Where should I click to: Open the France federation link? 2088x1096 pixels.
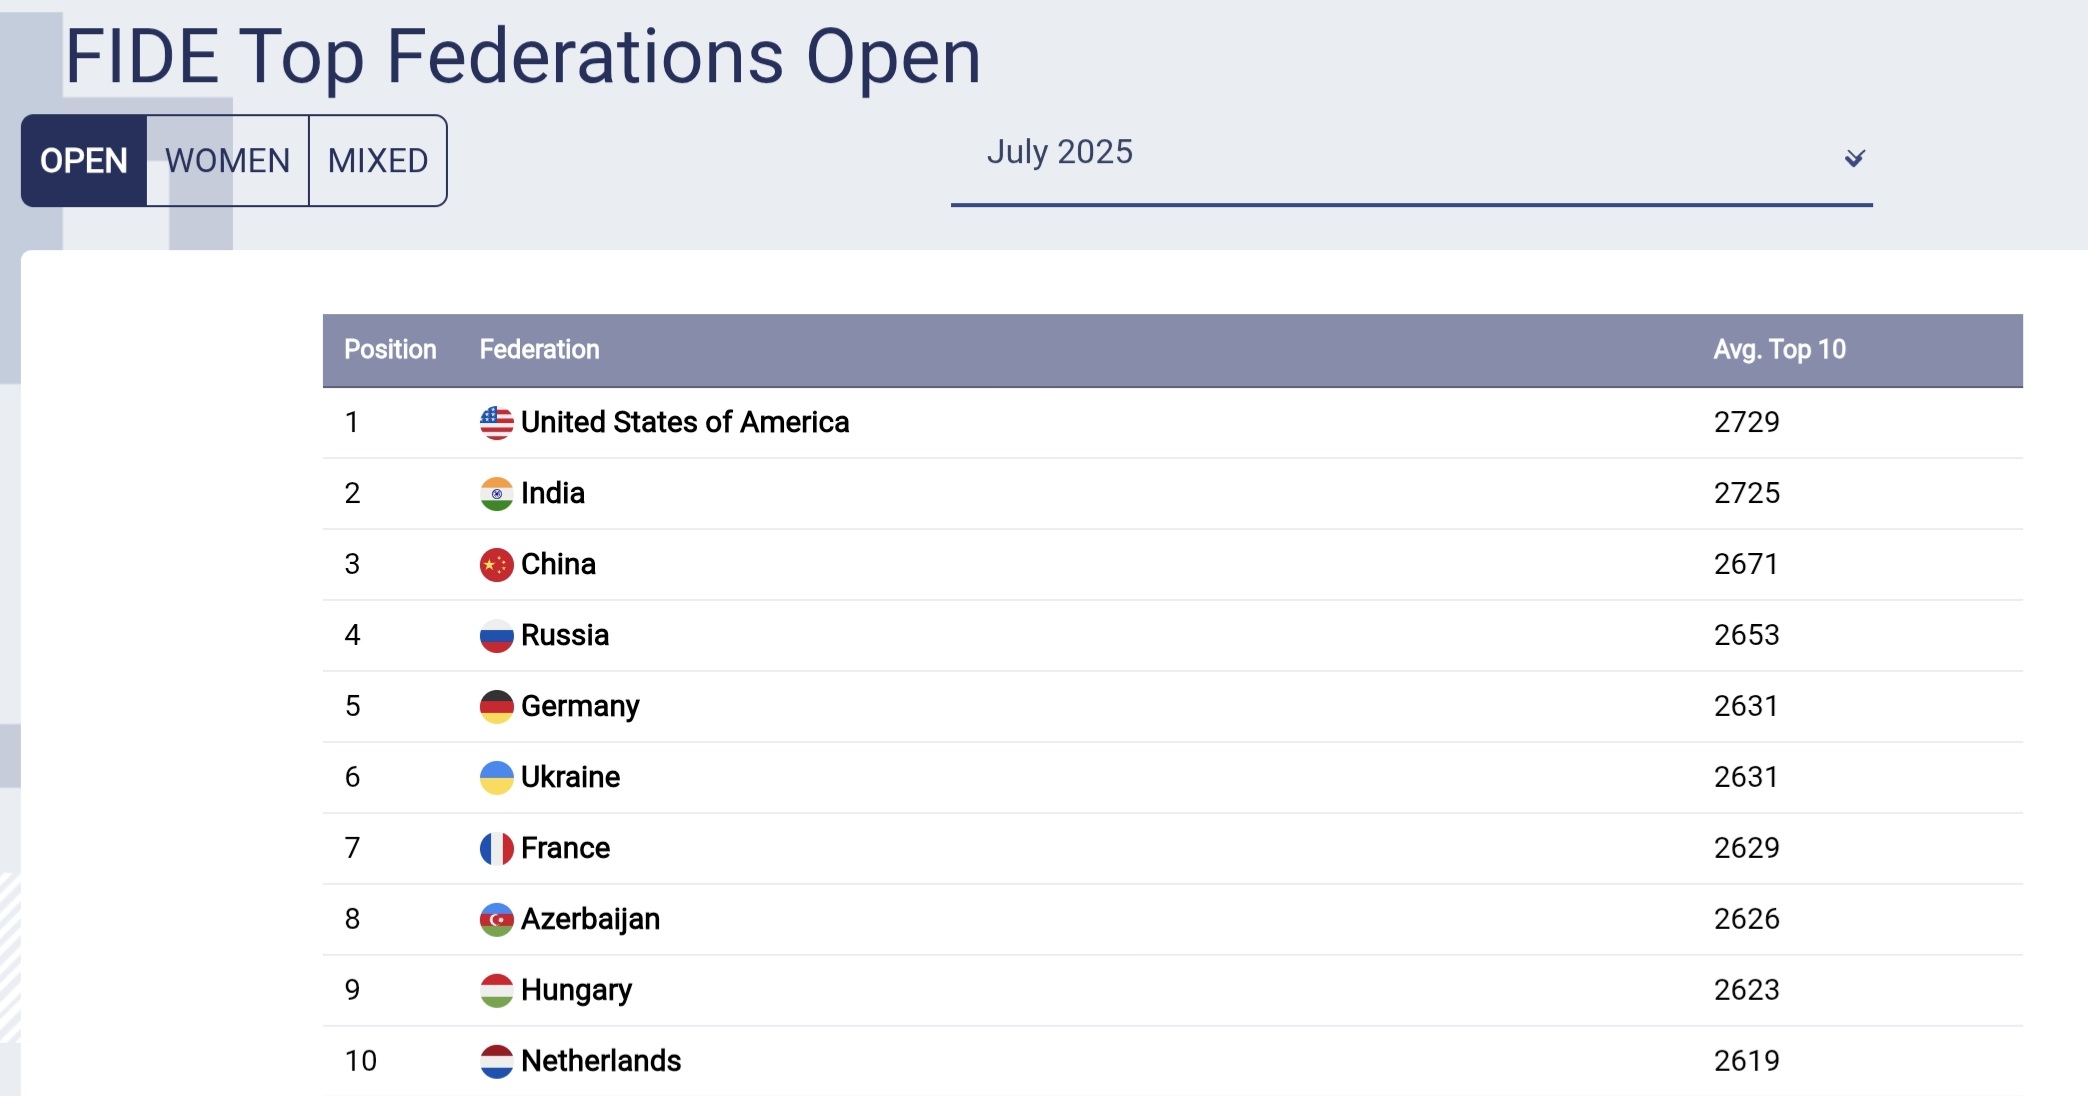point(565,849)
